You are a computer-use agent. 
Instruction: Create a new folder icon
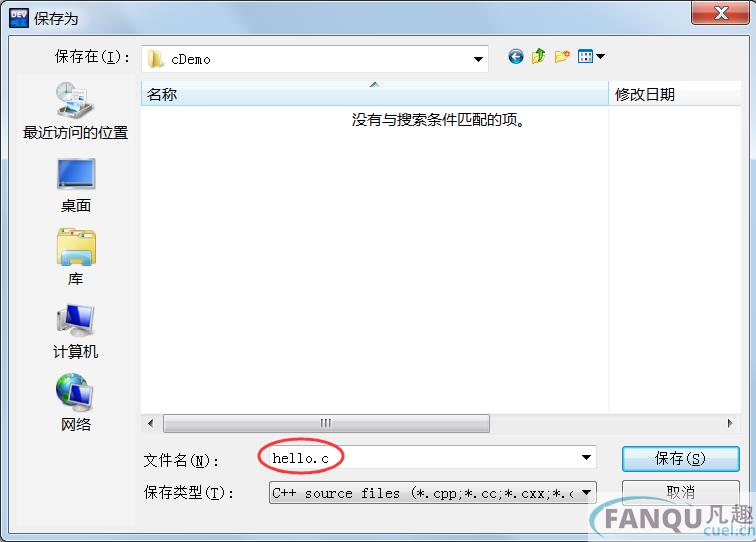pos(562,56)
